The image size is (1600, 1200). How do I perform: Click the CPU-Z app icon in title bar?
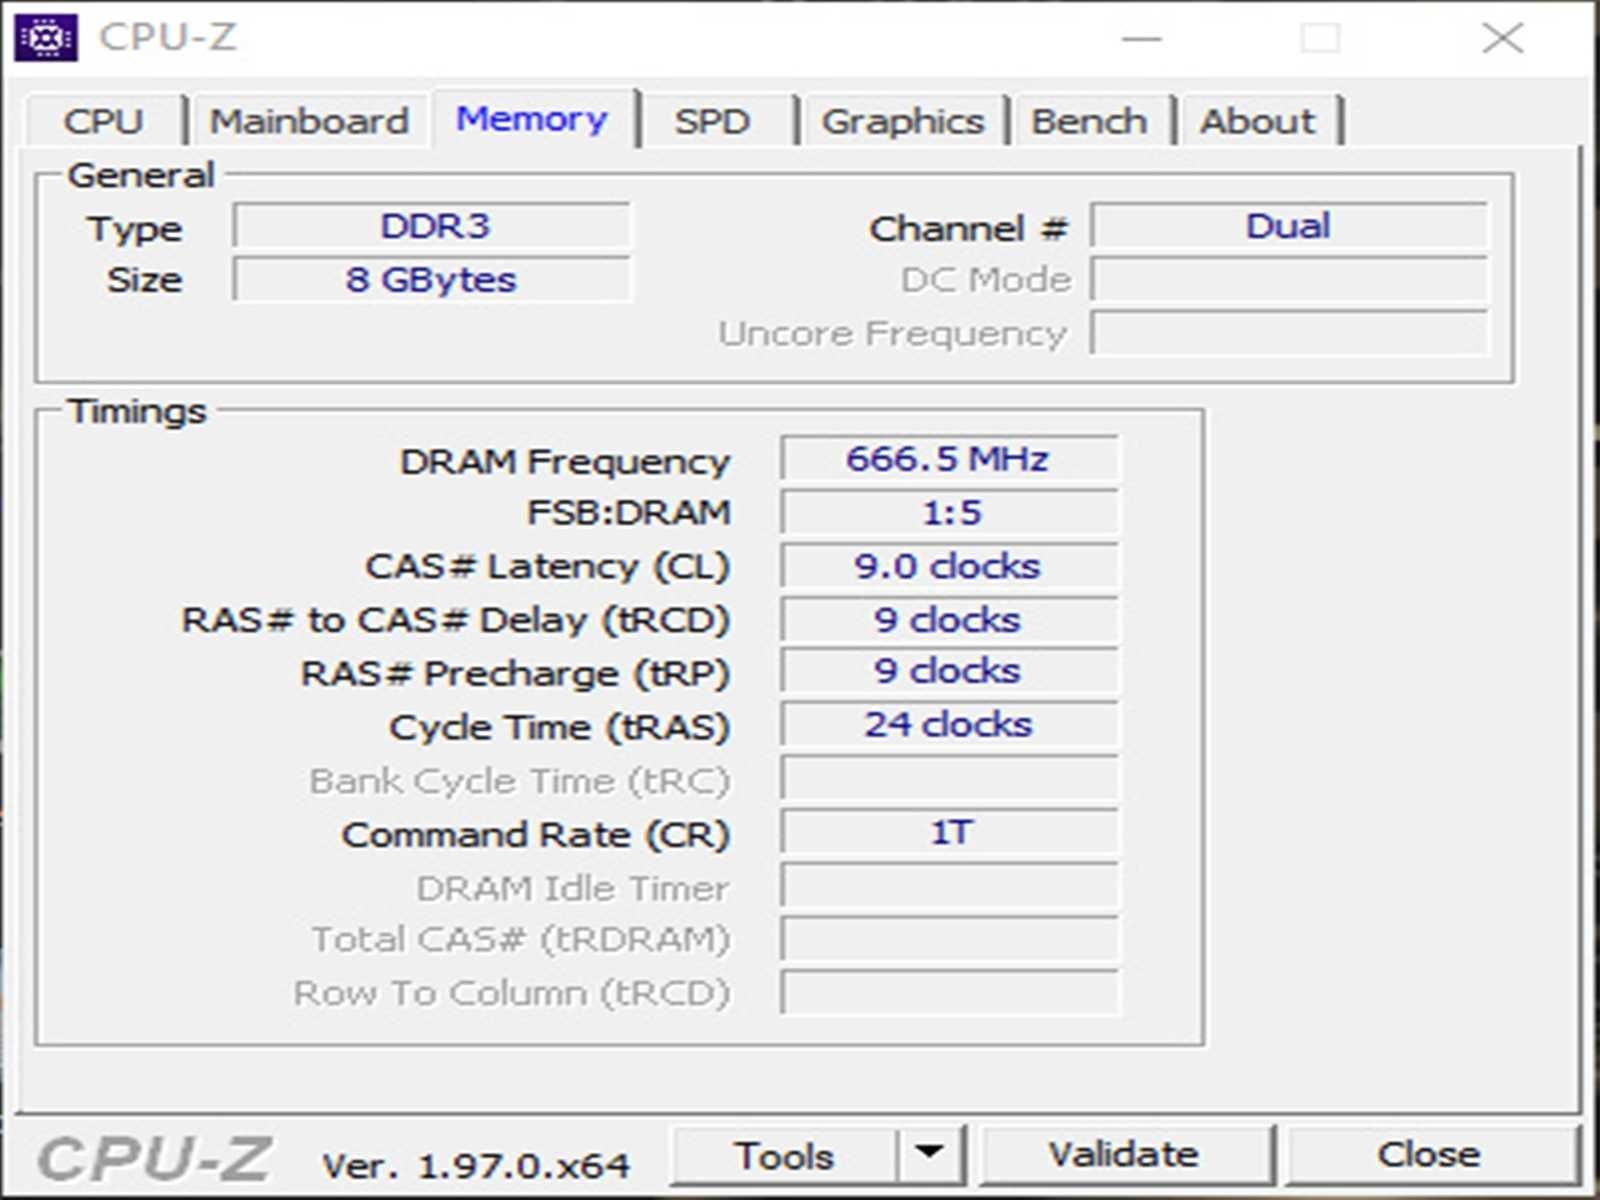[46, 38]
